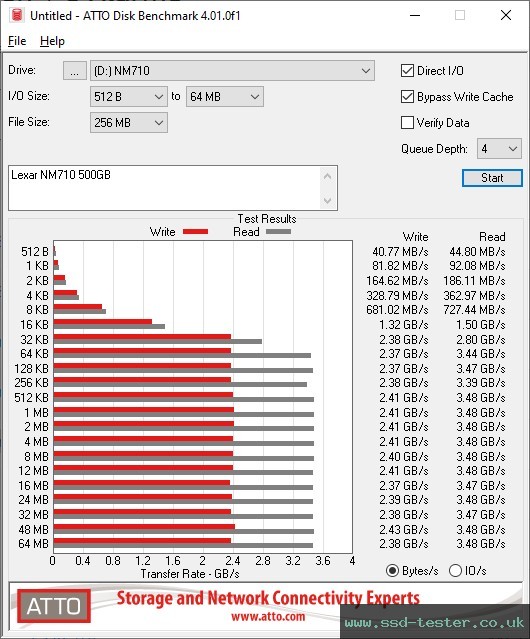Open the File menu
The width and height of the screenshot is (530, 639).
coord(17,41)
